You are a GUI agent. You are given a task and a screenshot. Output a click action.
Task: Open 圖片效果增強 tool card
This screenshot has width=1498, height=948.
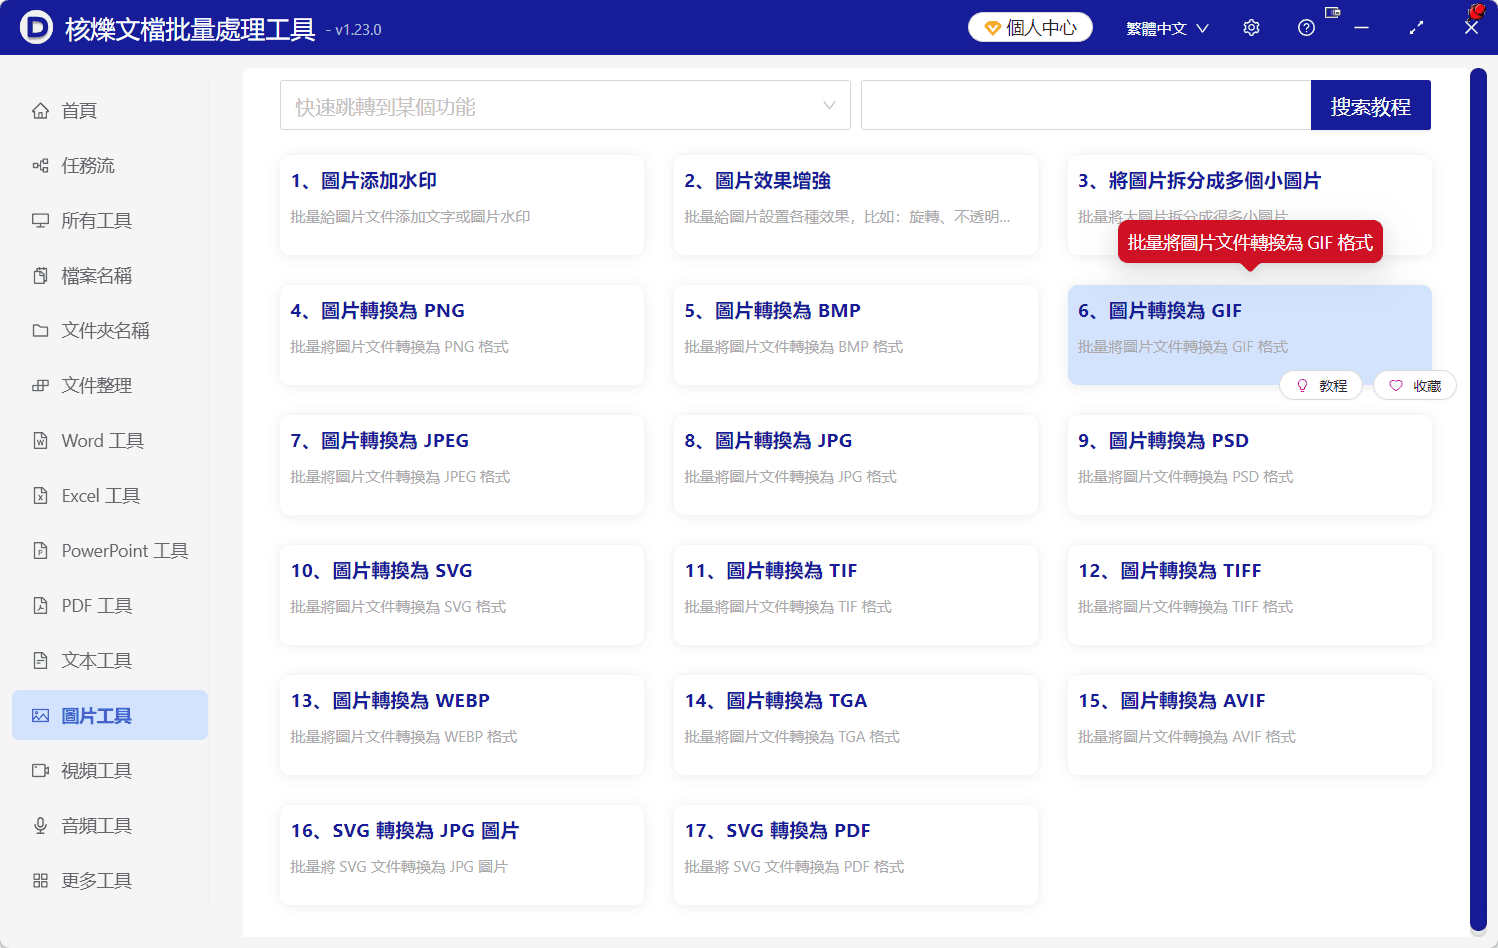(856, 205)
